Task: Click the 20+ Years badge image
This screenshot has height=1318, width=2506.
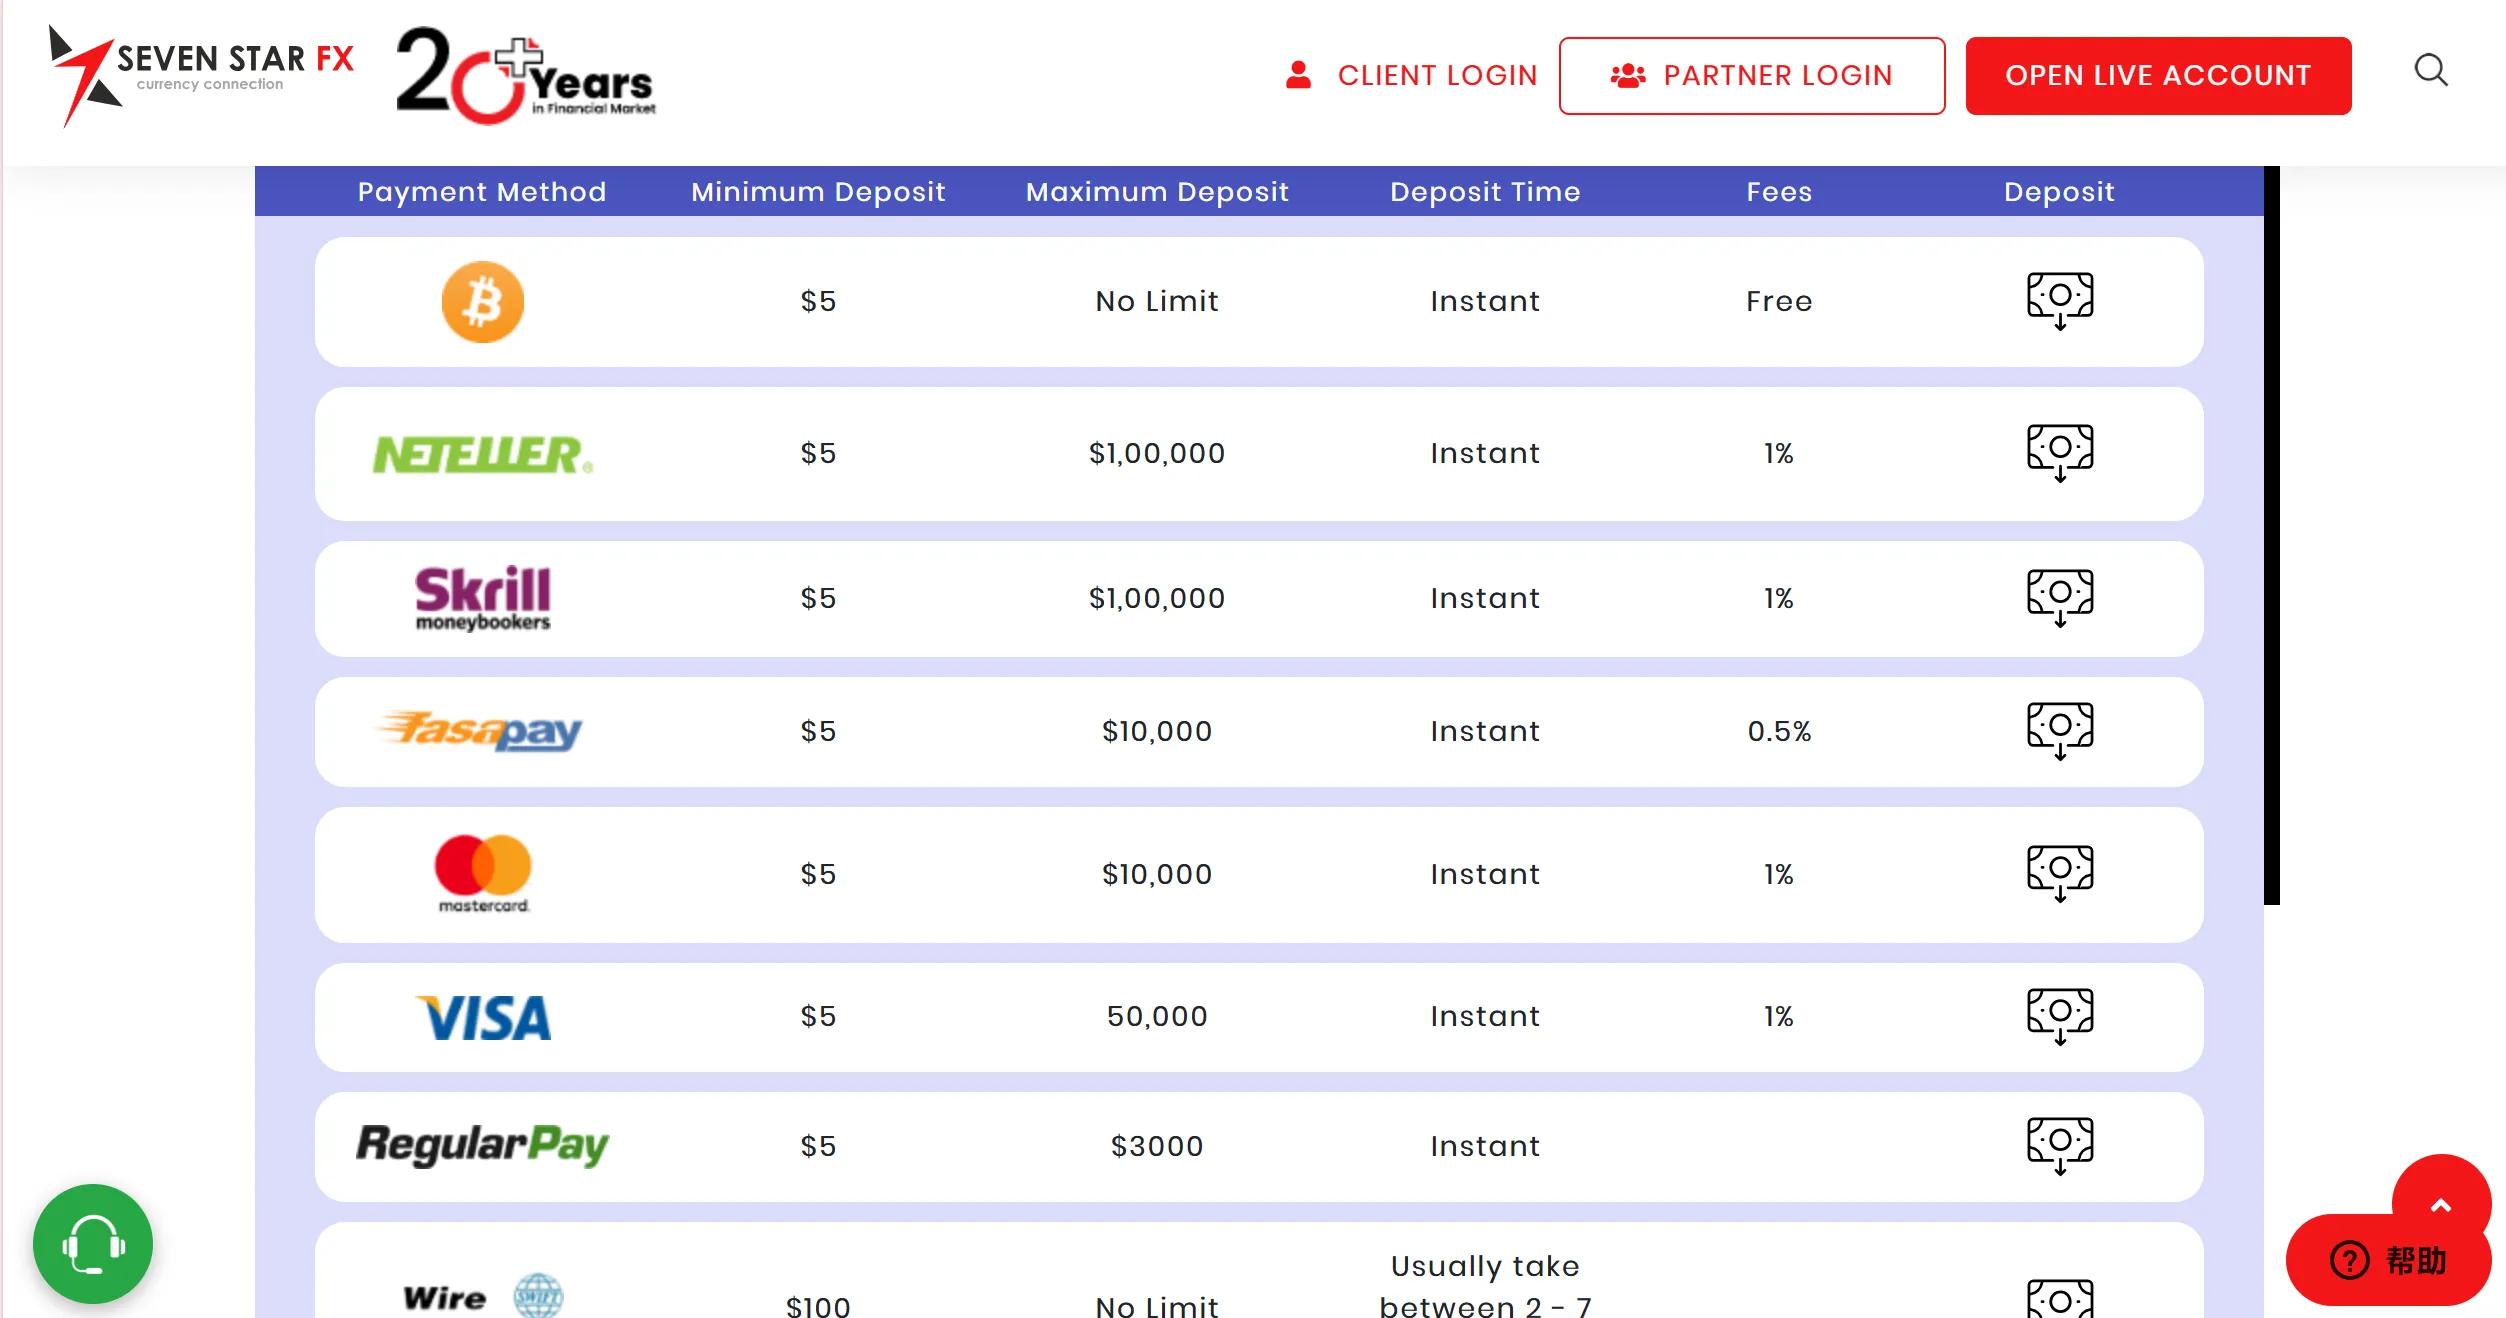Action: pos(526,75)
